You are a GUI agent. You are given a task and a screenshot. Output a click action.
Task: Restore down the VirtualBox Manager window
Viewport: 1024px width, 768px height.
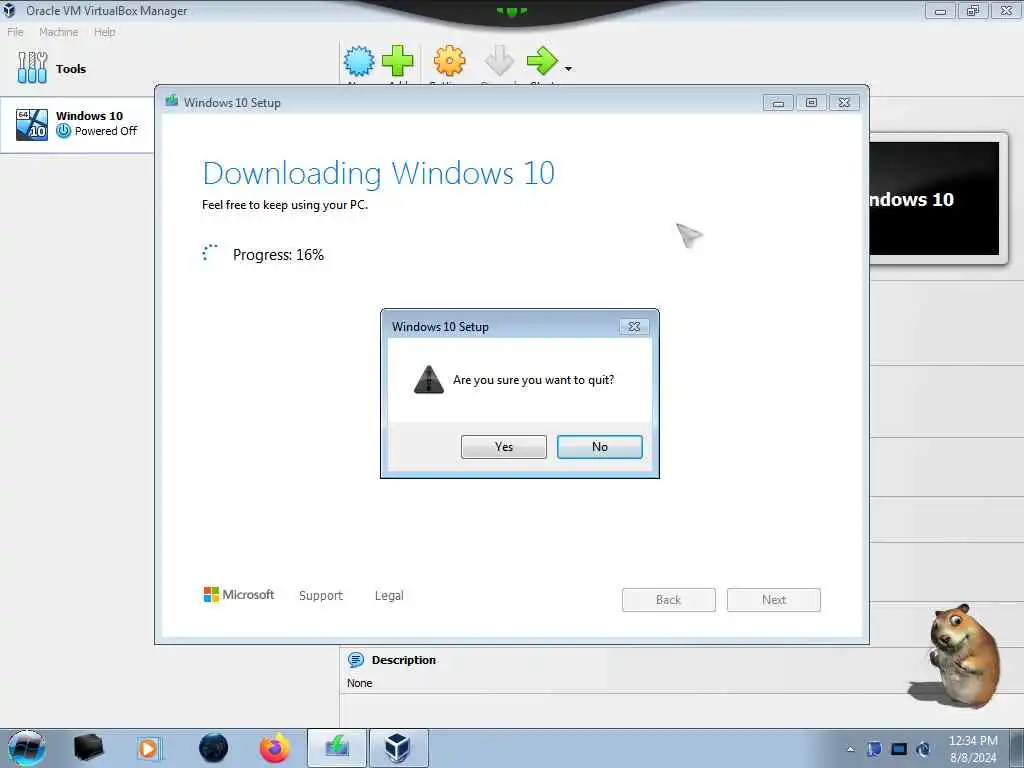(x=973, y=11)
